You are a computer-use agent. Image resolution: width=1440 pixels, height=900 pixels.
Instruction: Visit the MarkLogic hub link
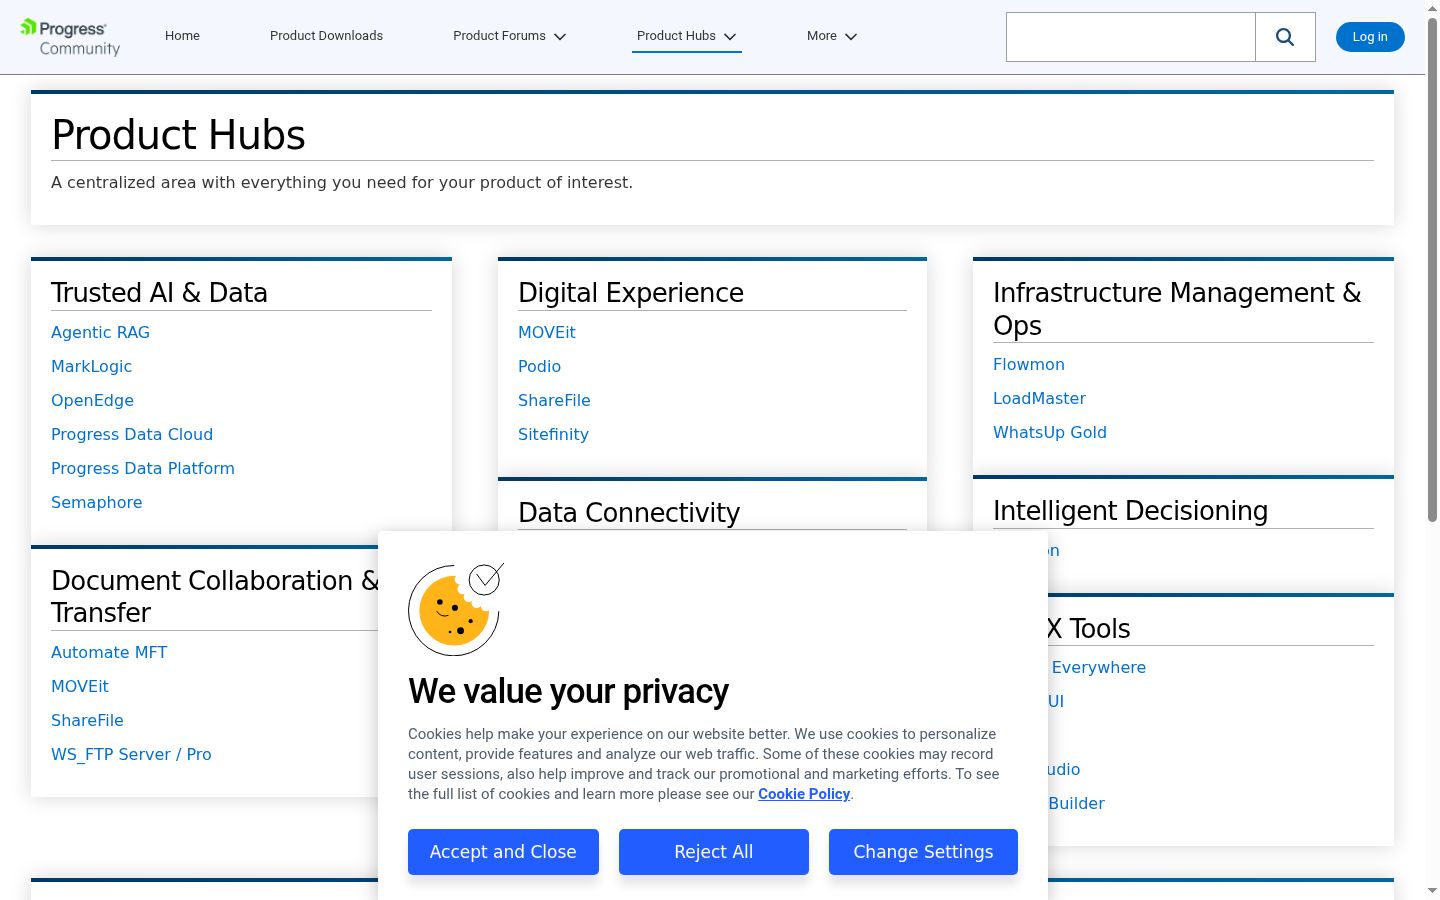pos(91,366)
